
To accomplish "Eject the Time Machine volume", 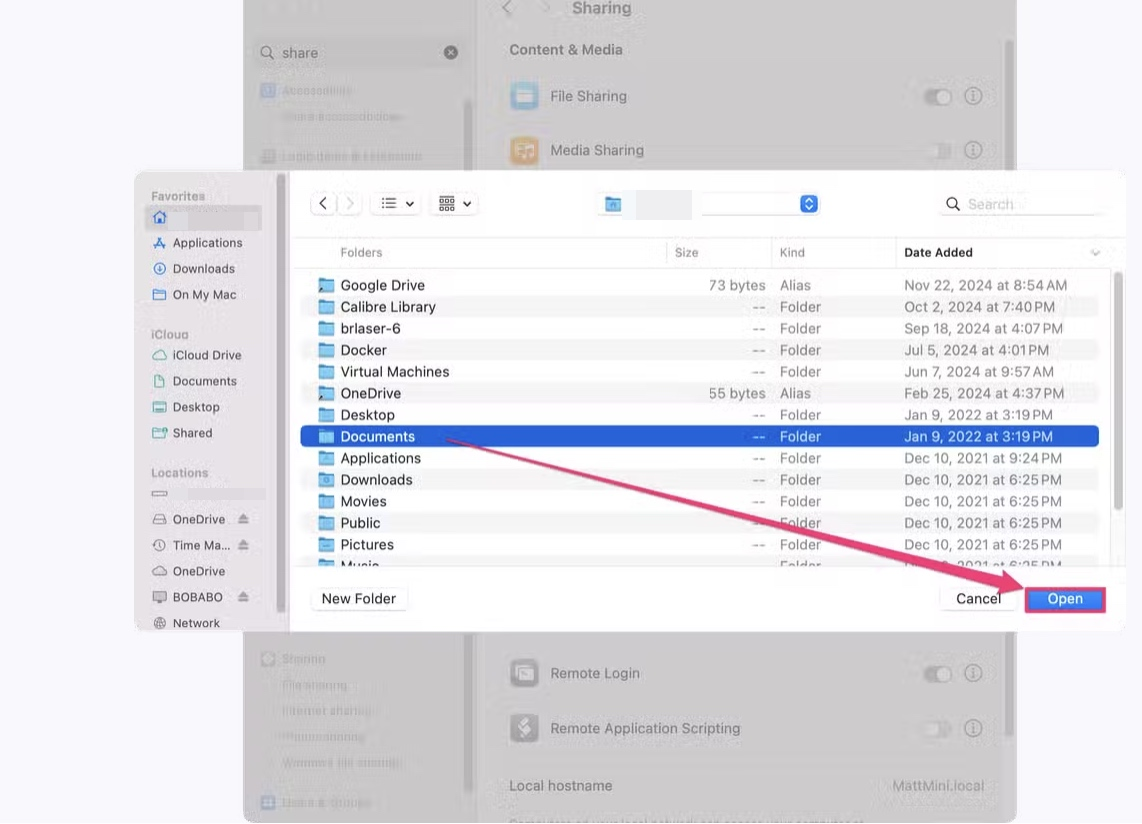I will [x=243, y=546].
